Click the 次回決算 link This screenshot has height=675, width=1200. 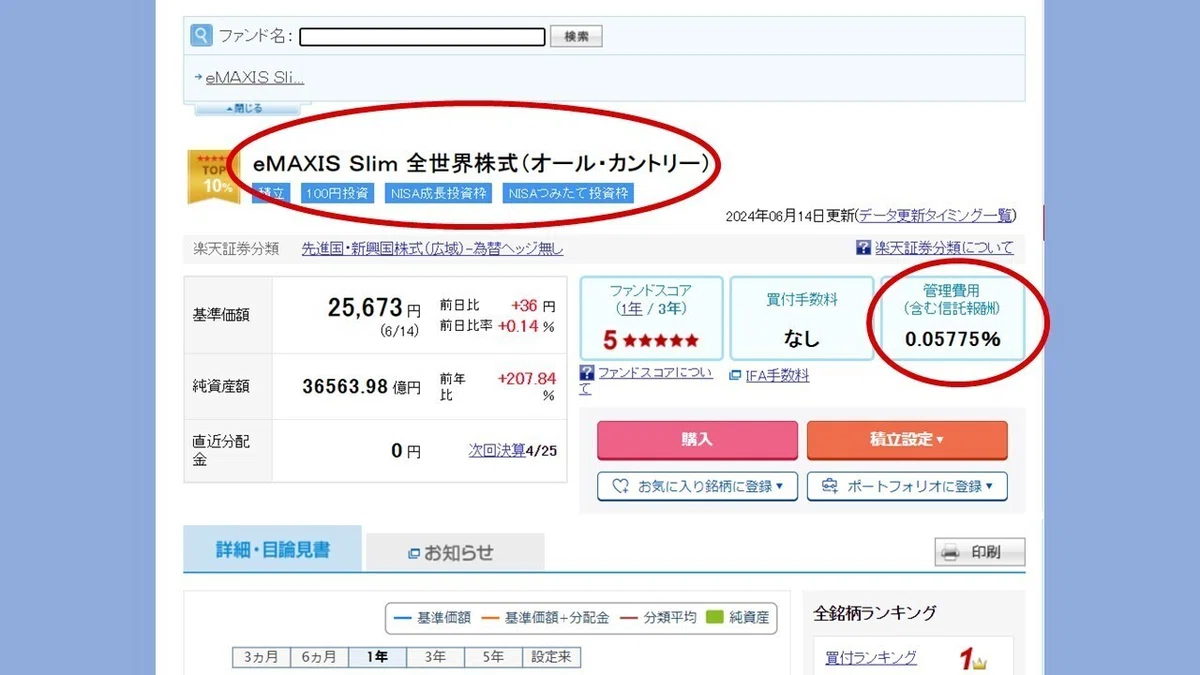(497, 451)
